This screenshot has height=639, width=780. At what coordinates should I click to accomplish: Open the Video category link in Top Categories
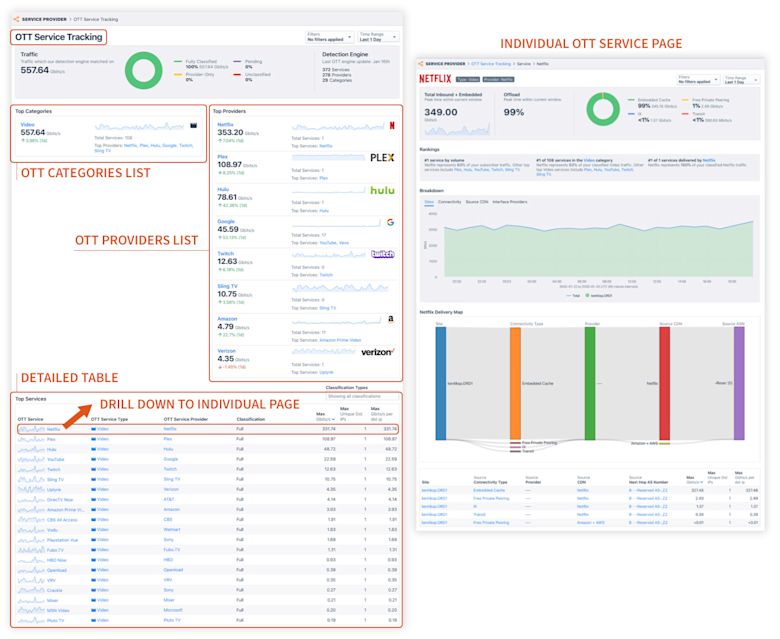pos(27,125)
